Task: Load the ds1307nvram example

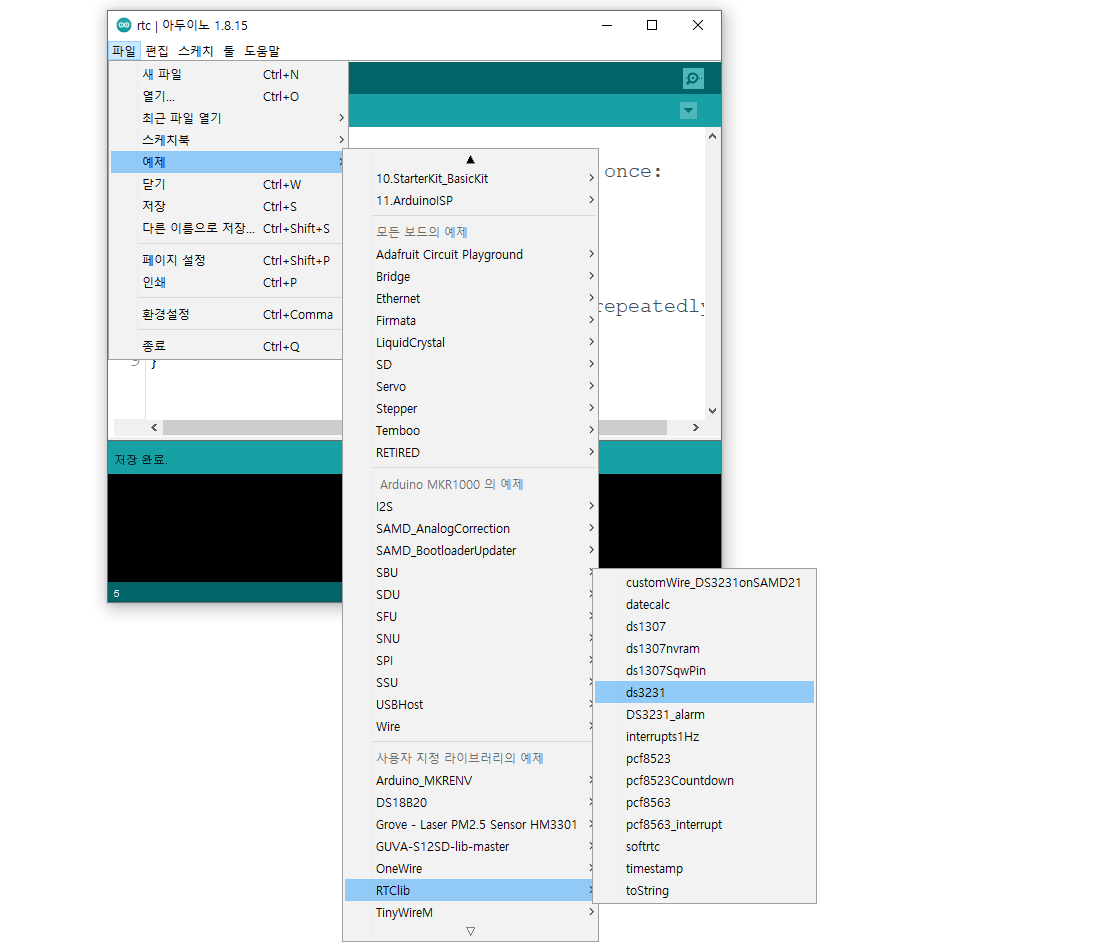Action: click(704, 648)
